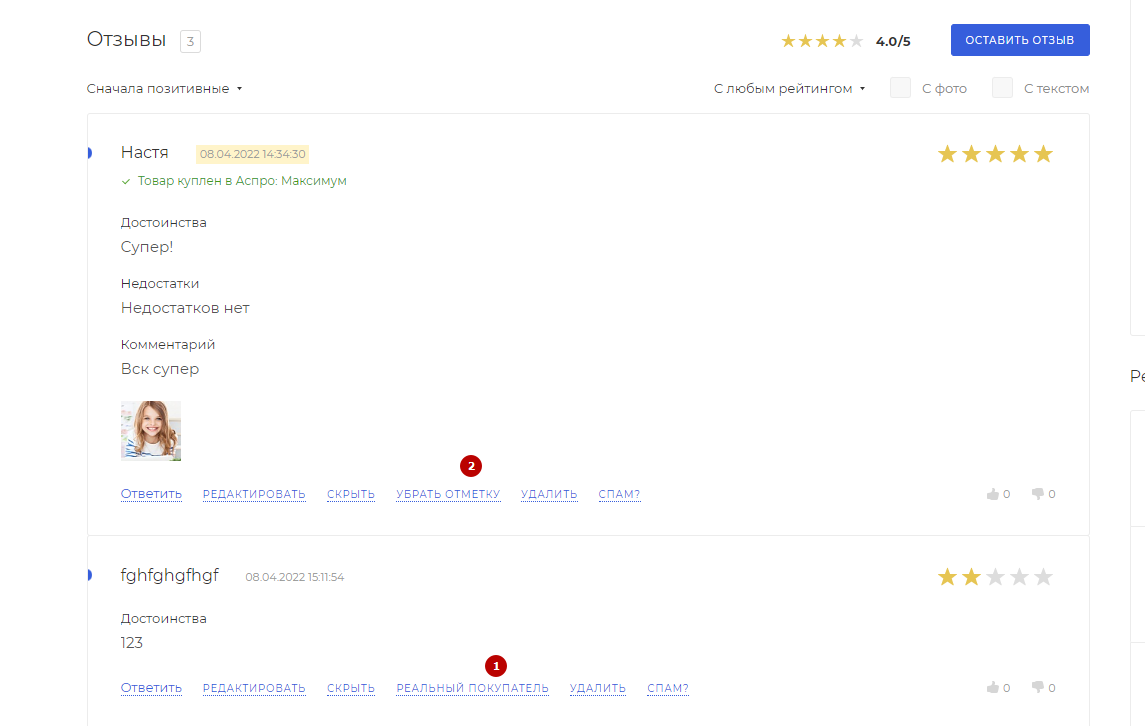Screen dimensions: 1145x726
Task: Click 'Удалить' on Настя's review
Action: (x=549, y=494)
